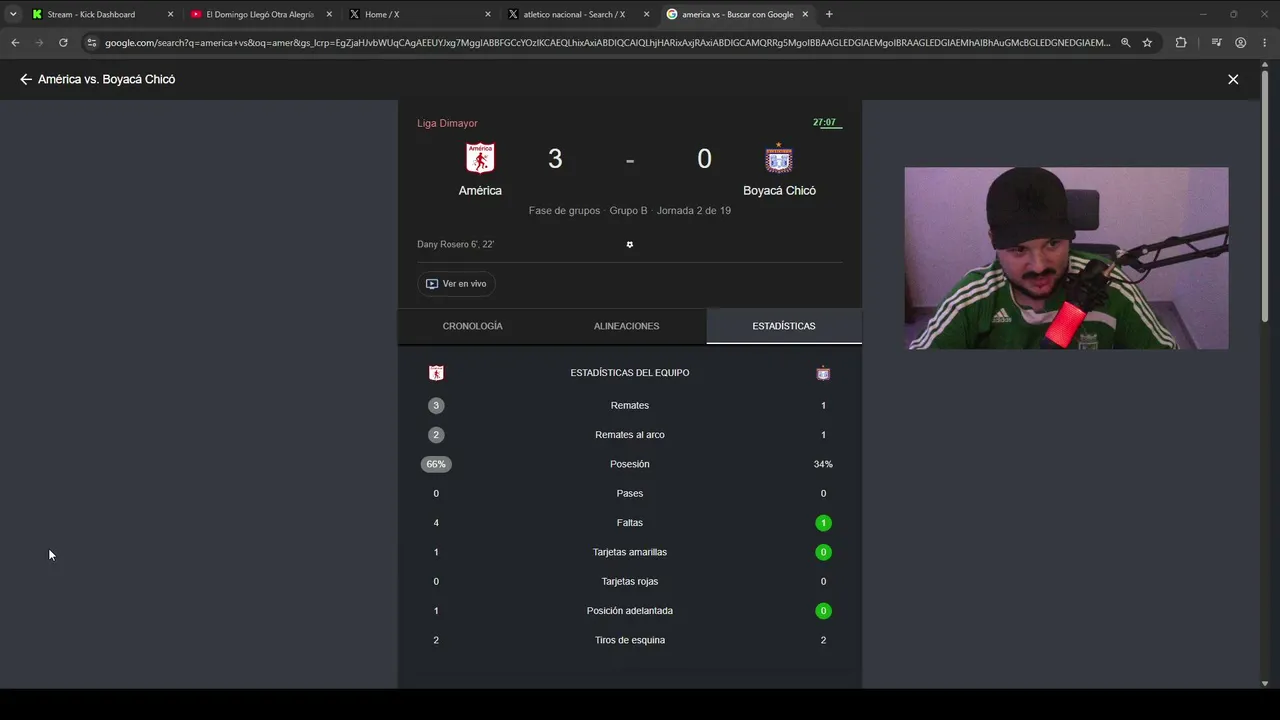Click the small Boyacá Chicó crest in stats header
The image size is (1280, 720).
pyautogui.click(x=823, y=373)
